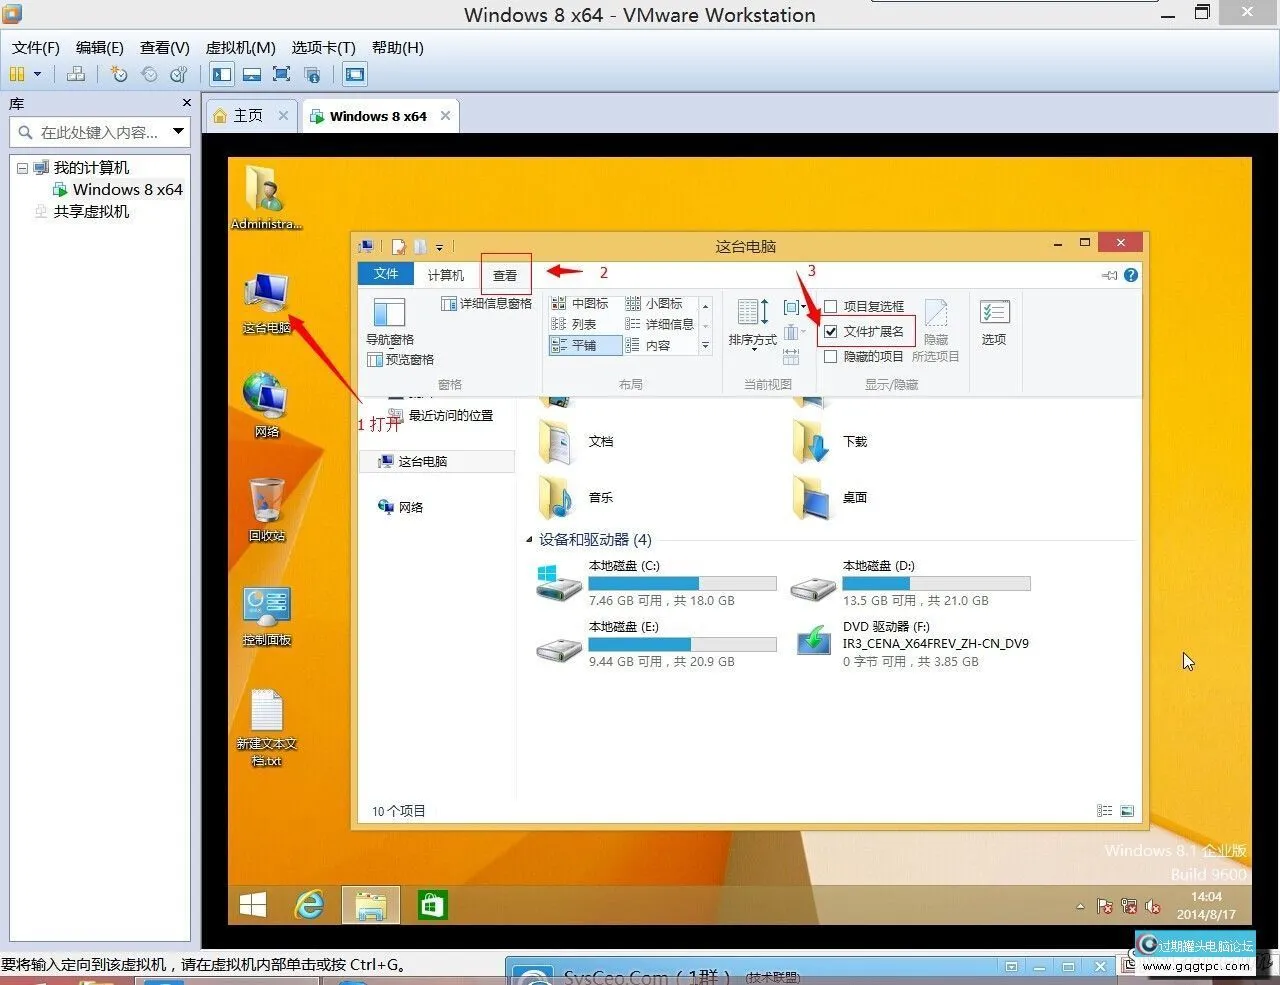The height and width of the screenshot is (985, 1280).
Task: Check the 项目复选框 option
Action: (x=831, y=306)
